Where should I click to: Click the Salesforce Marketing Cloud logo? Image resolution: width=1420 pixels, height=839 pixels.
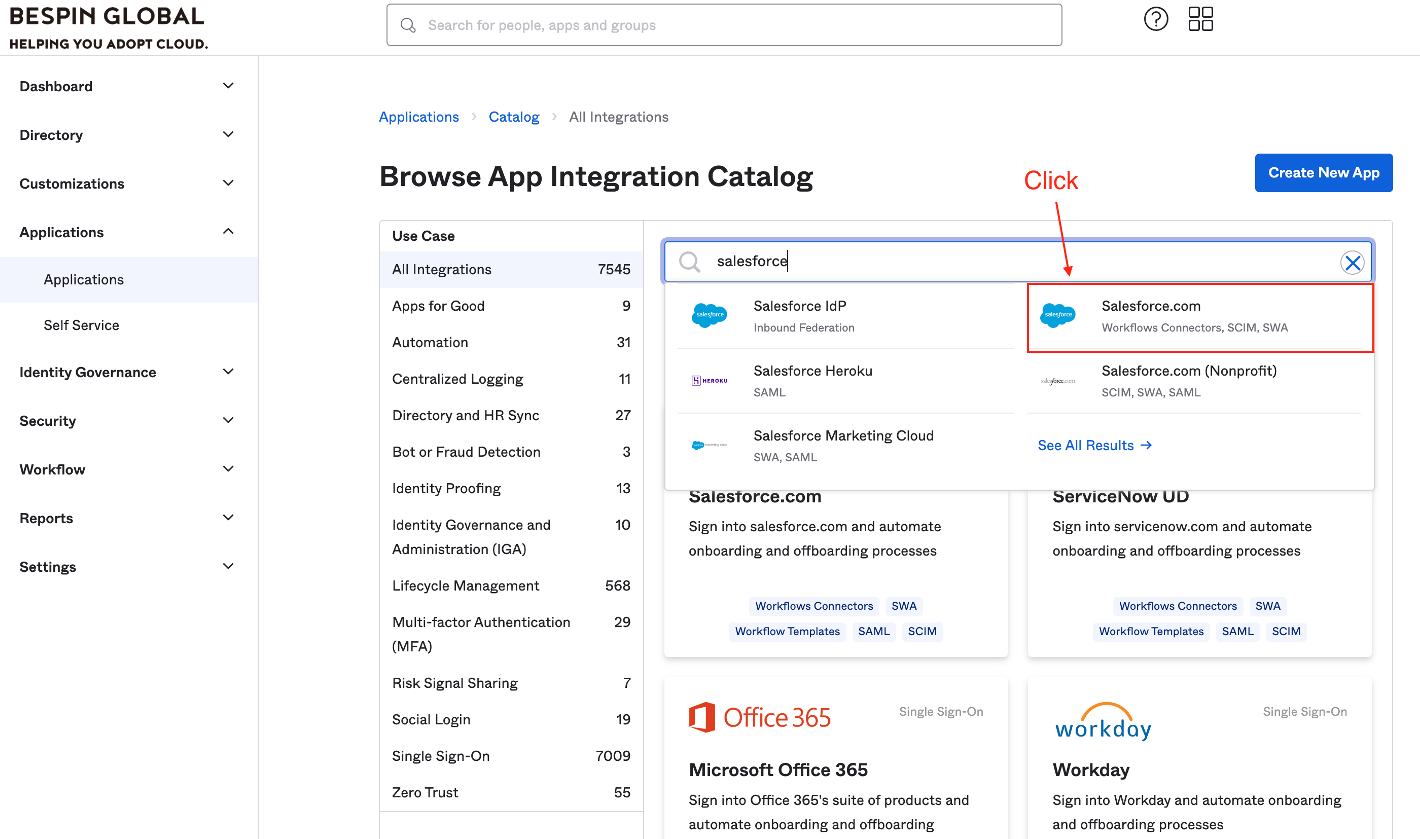710,446
